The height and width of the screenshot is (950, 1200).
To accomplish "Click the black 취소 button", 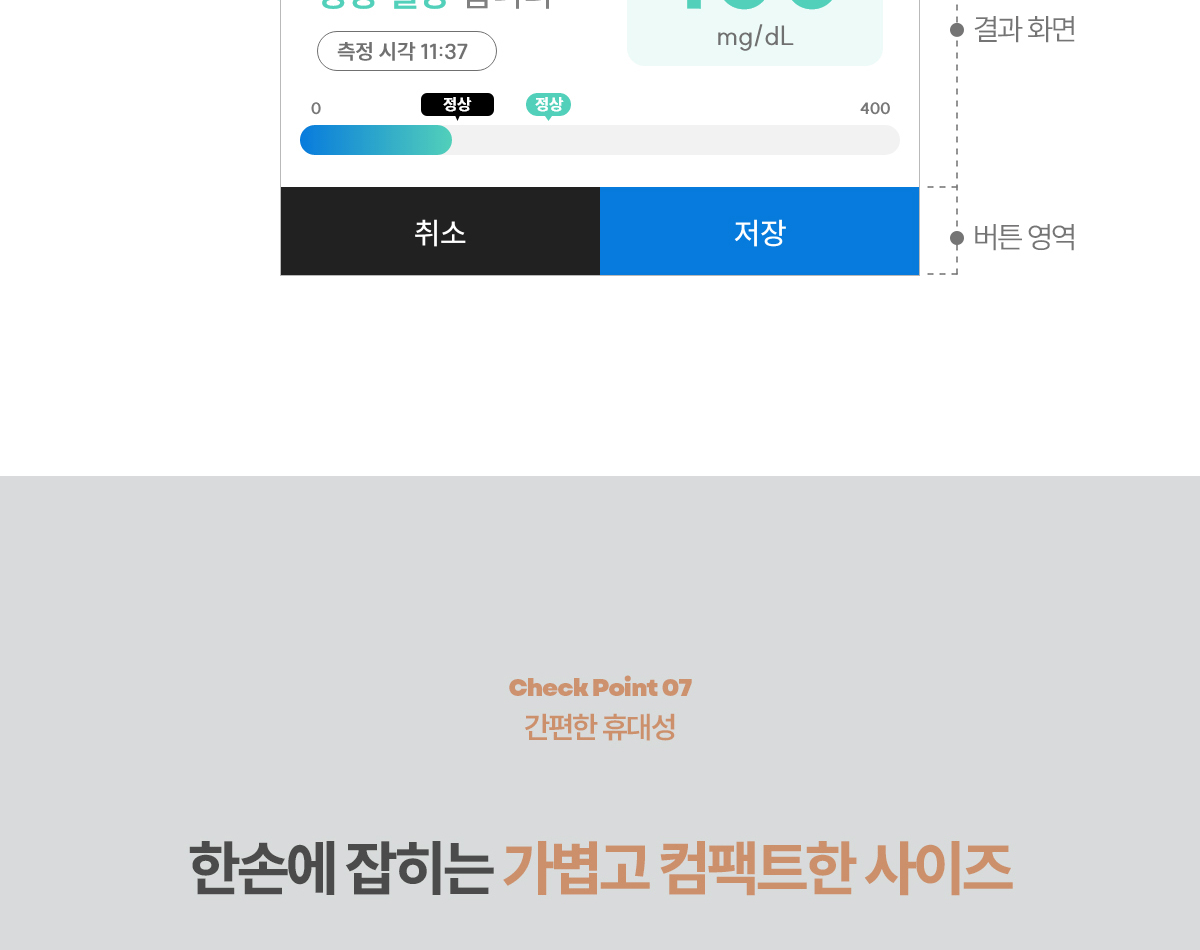I will (440, 231).
